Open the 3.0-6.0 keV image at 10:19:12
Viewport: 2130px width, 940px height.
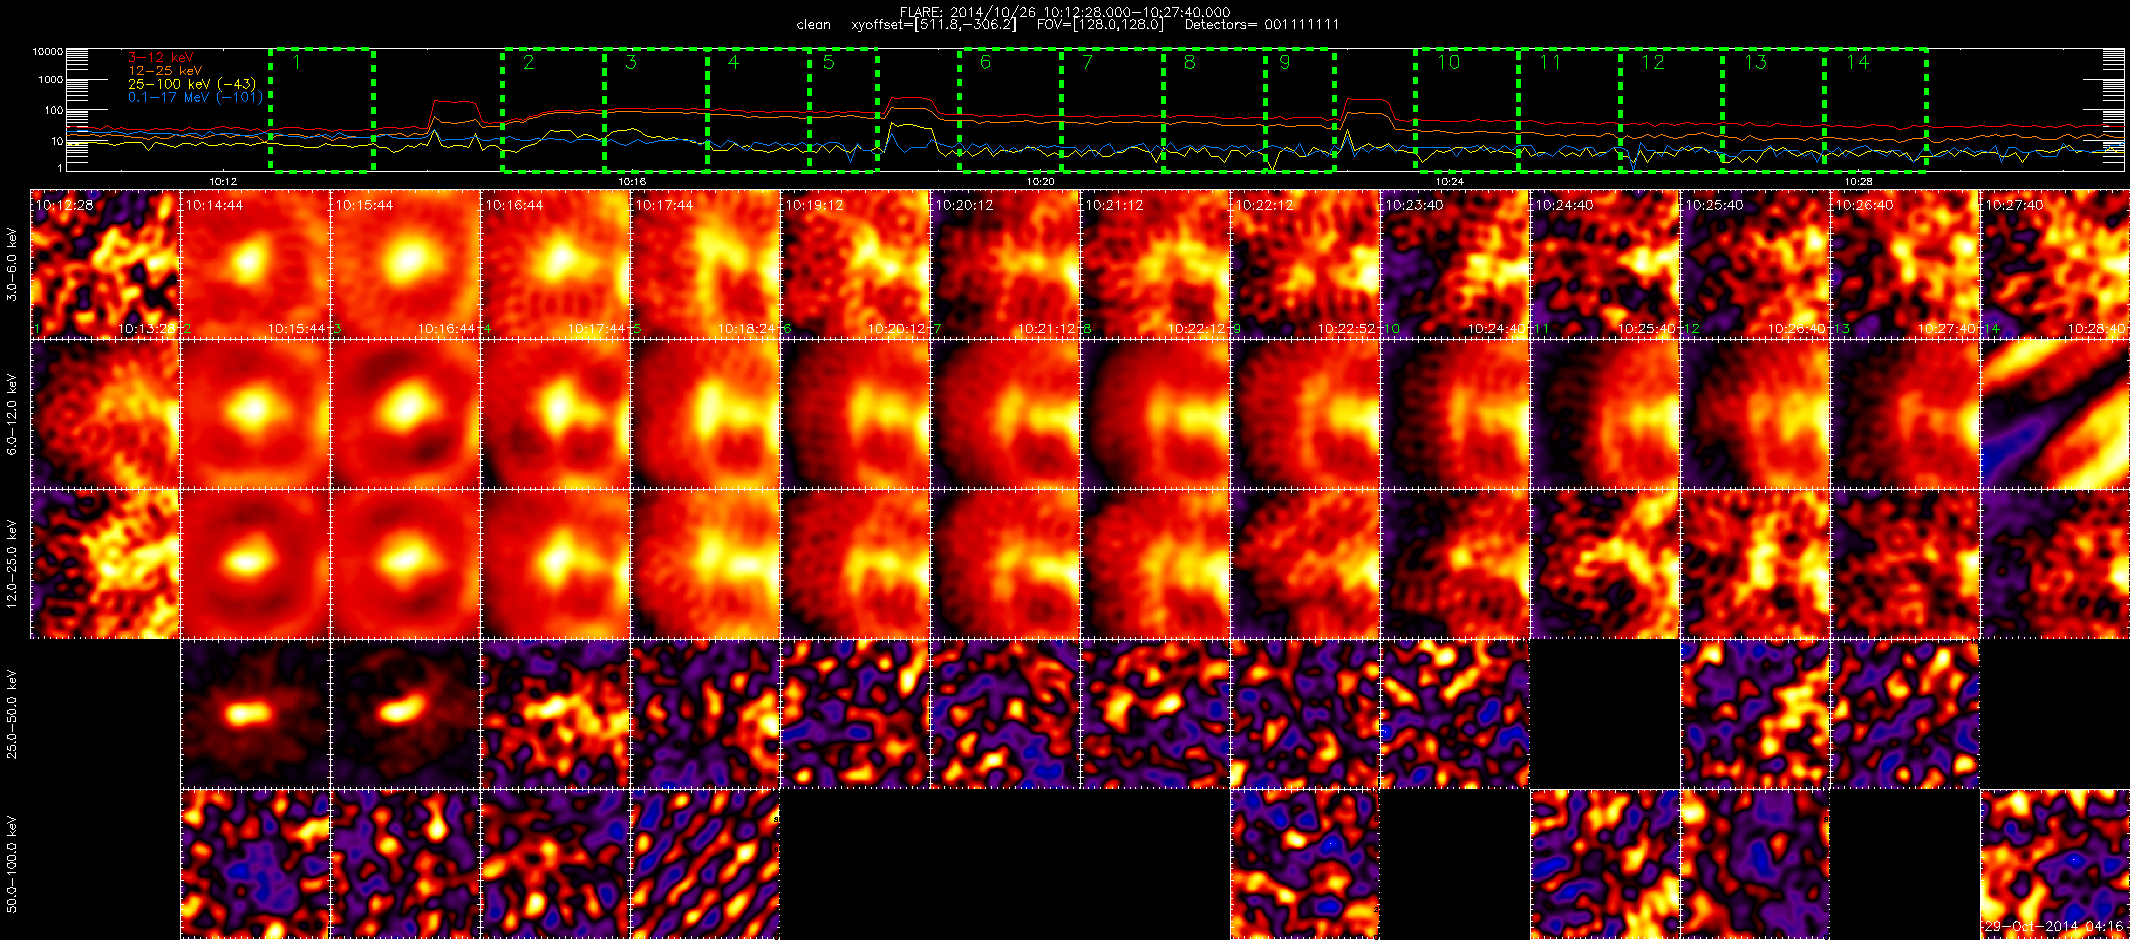(x=855, y=264)
